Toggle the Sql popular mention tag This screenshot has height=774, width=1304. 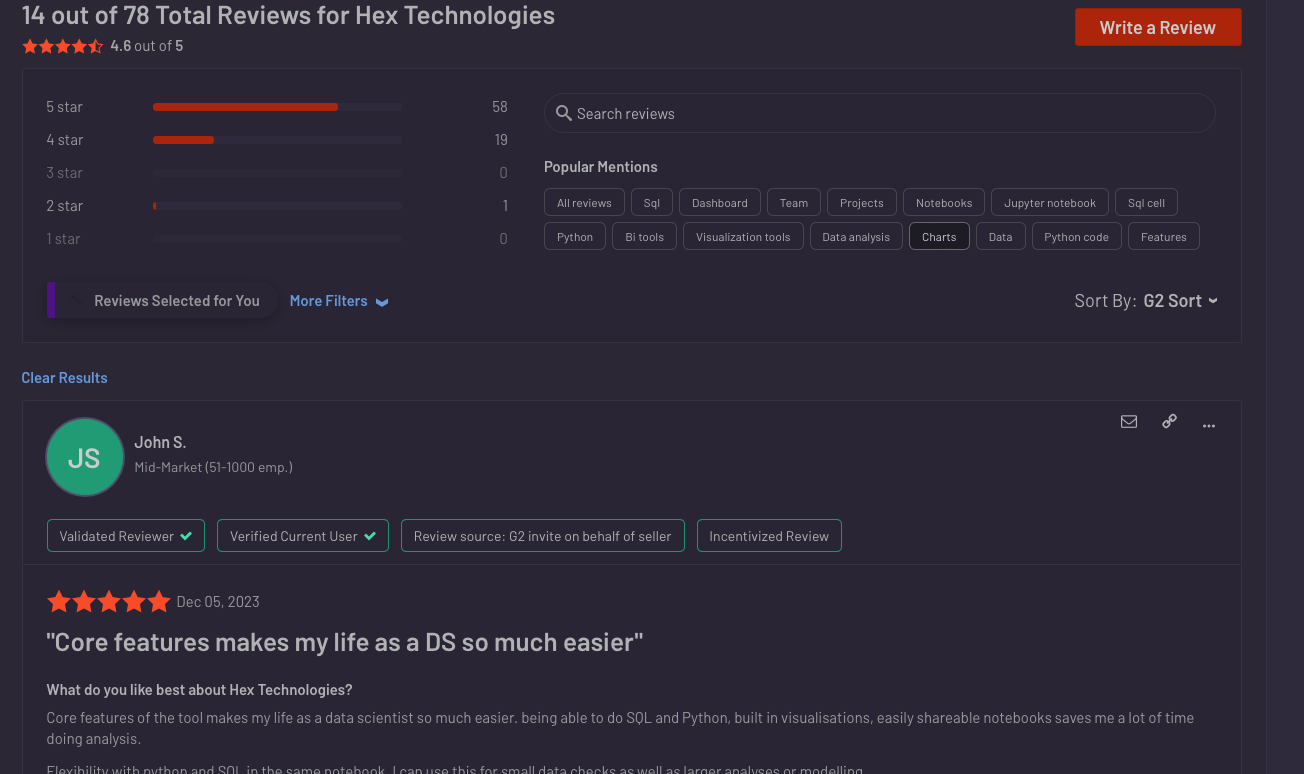point(651,203)
